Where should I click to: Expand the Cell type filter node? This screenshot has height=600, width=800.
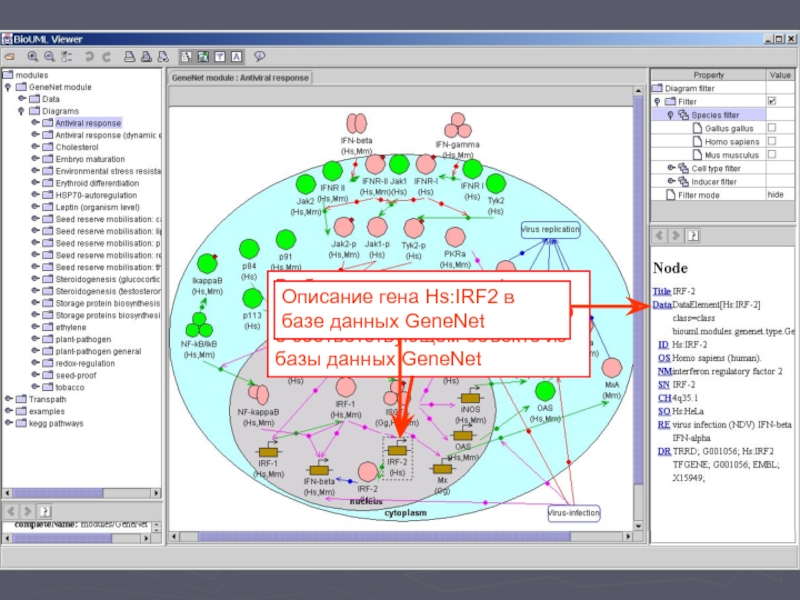click(x=670, y=168)
